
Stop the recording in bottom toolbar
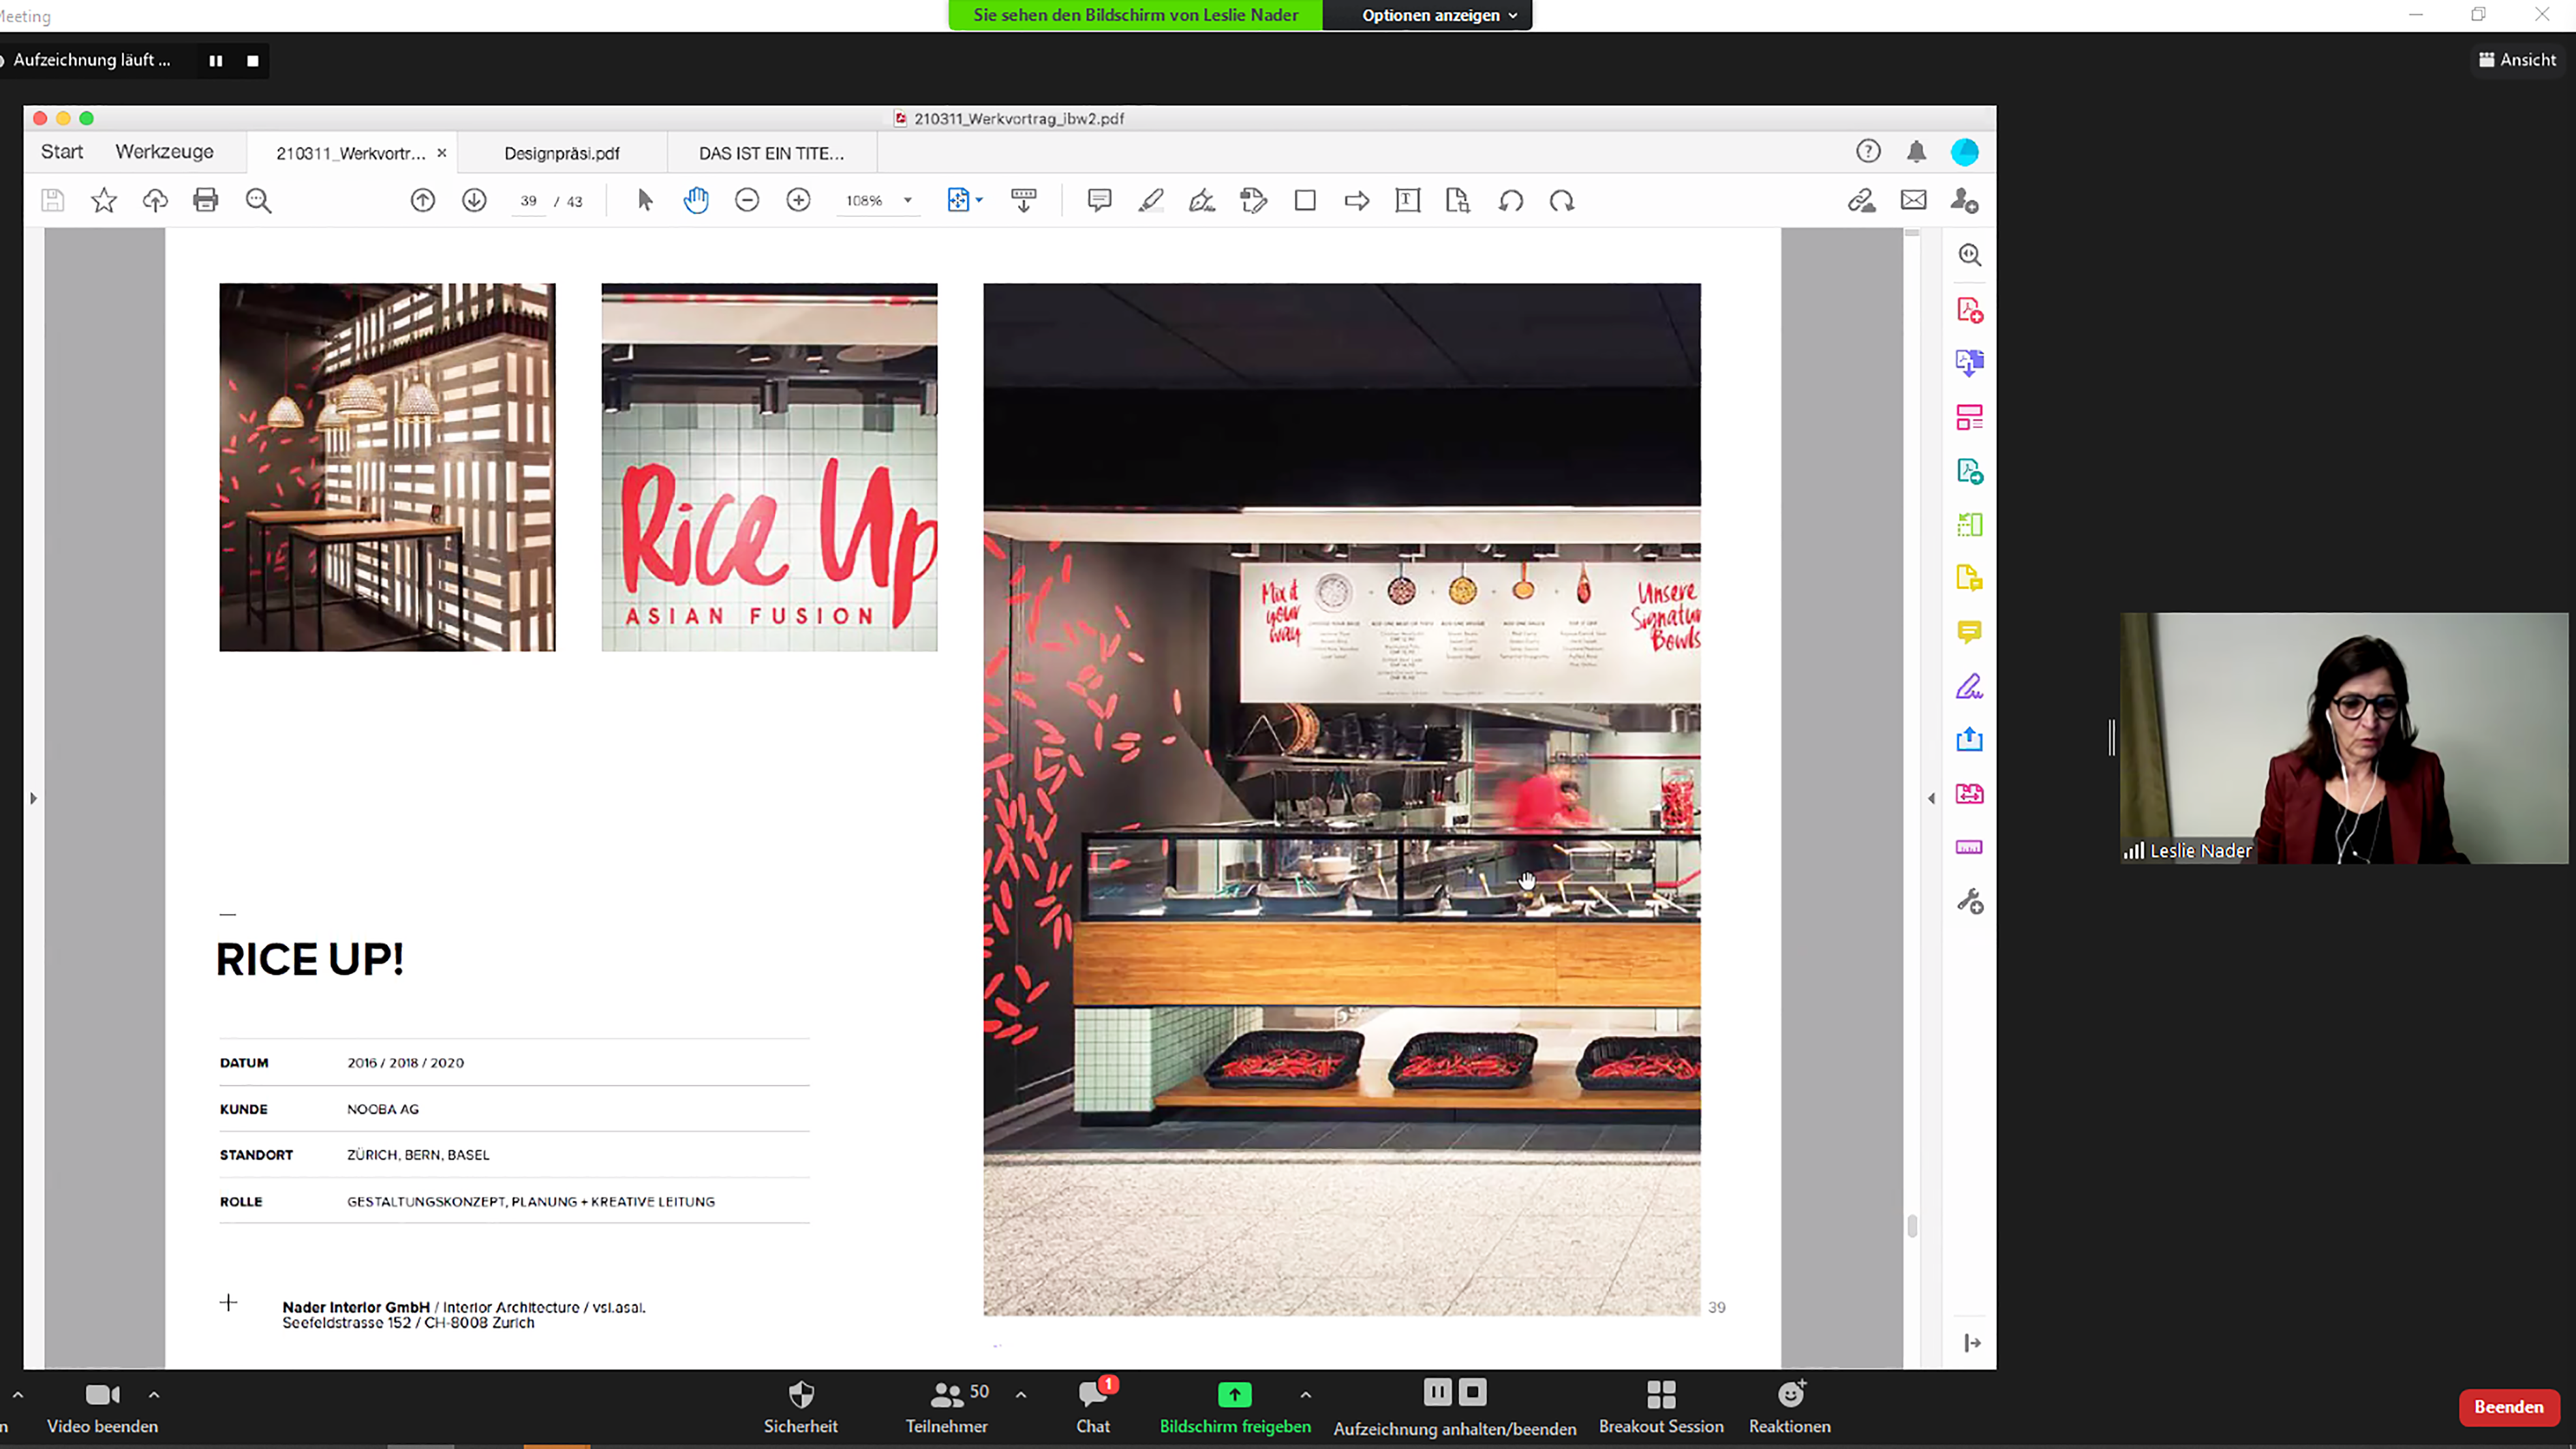[x=1472, y=1392]
